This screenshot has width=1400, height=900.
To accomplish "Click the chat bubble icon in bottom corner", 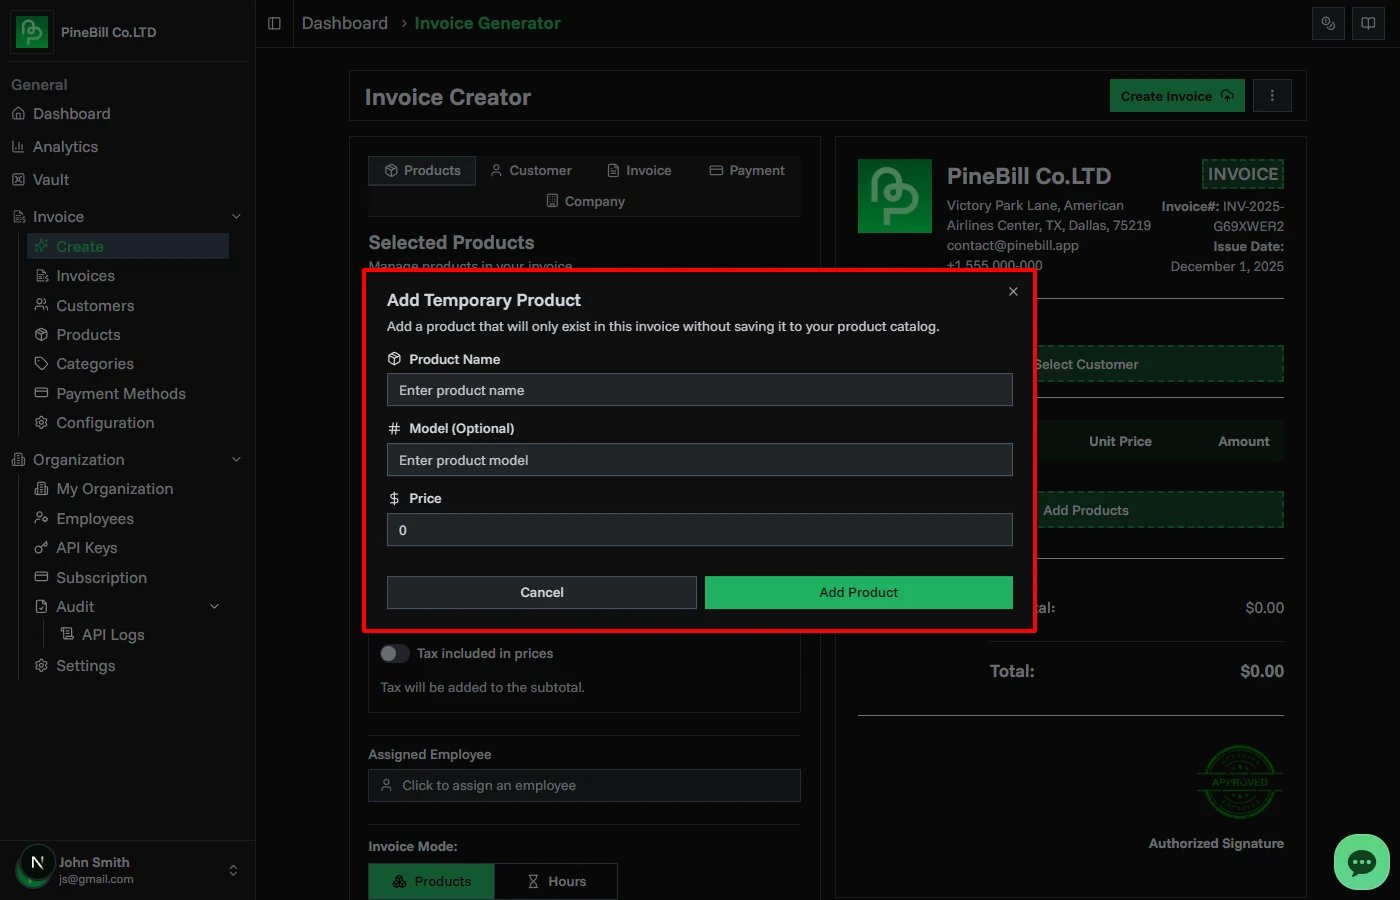I will pos(1361,861).
